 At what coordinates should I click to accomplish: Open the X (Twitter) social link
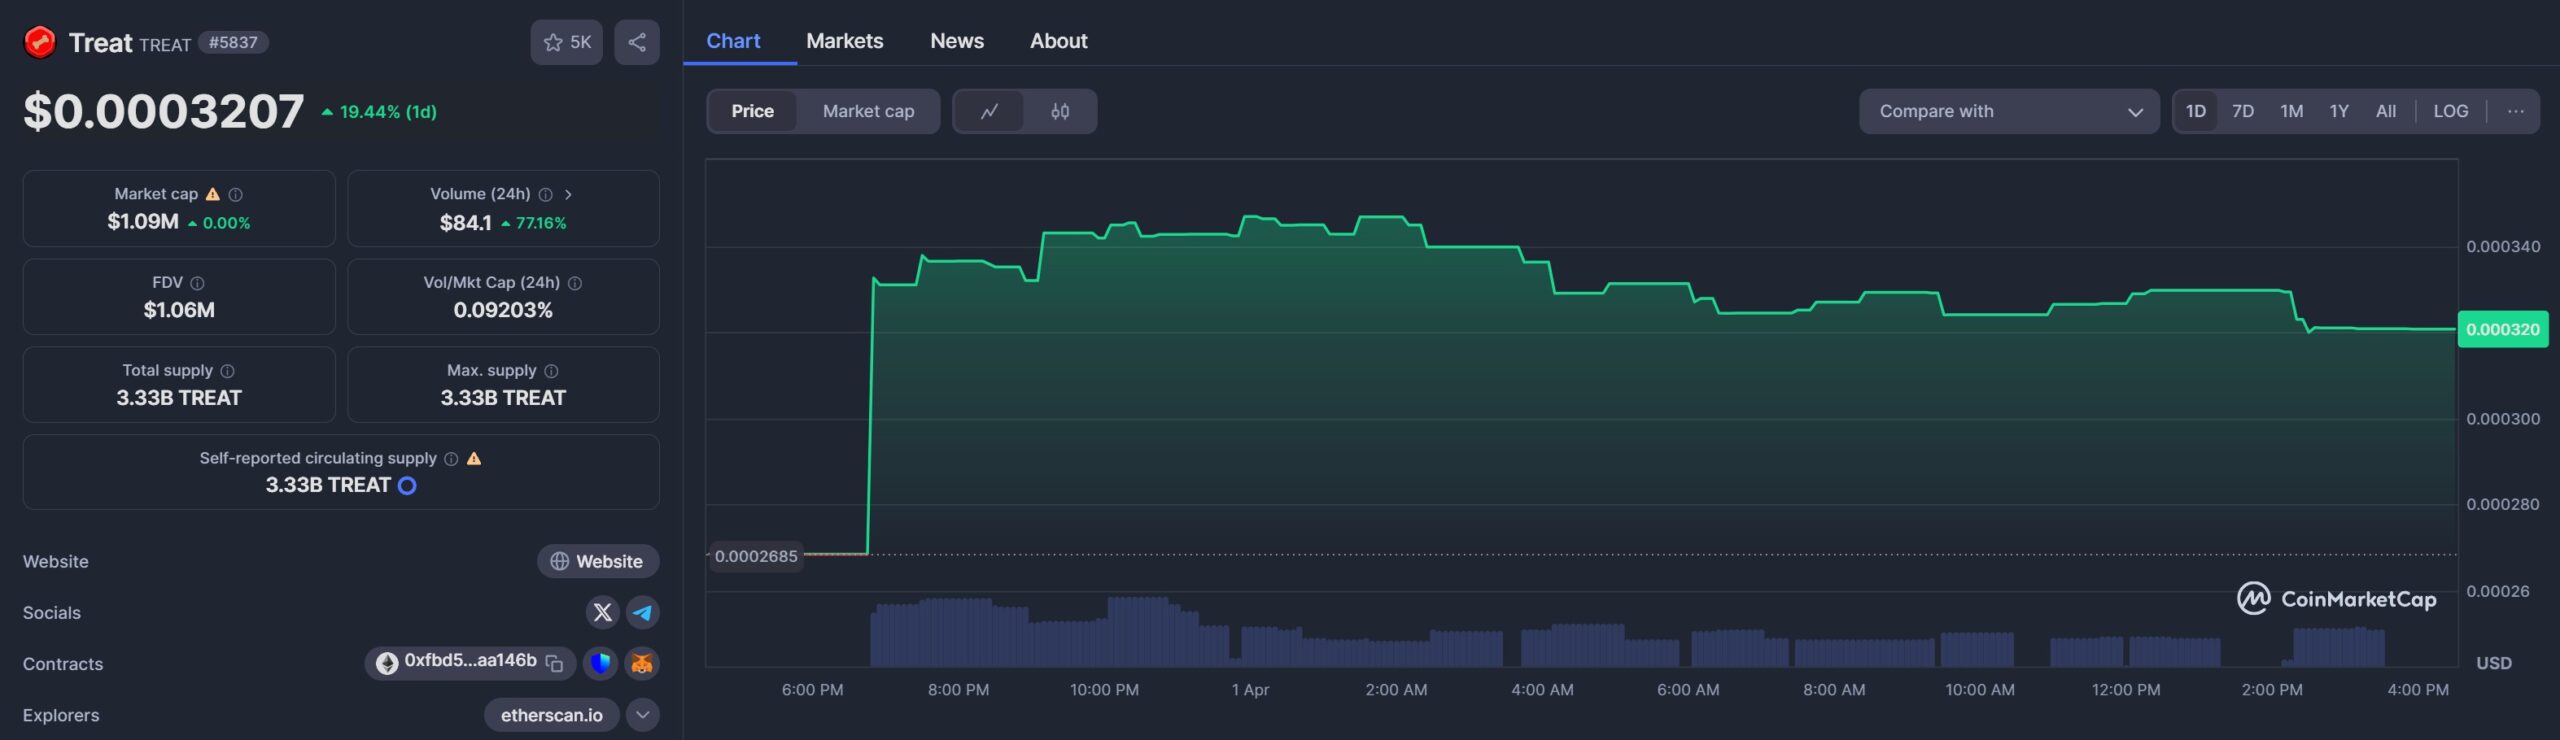coord(602,612)
